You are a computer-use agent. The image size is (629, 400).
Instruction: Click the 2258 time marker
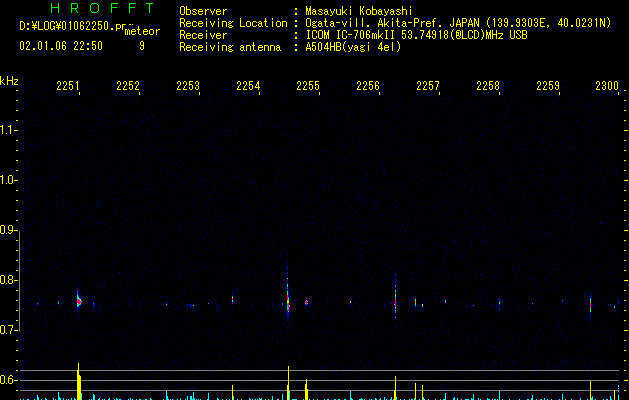click(x=488, y=86)
